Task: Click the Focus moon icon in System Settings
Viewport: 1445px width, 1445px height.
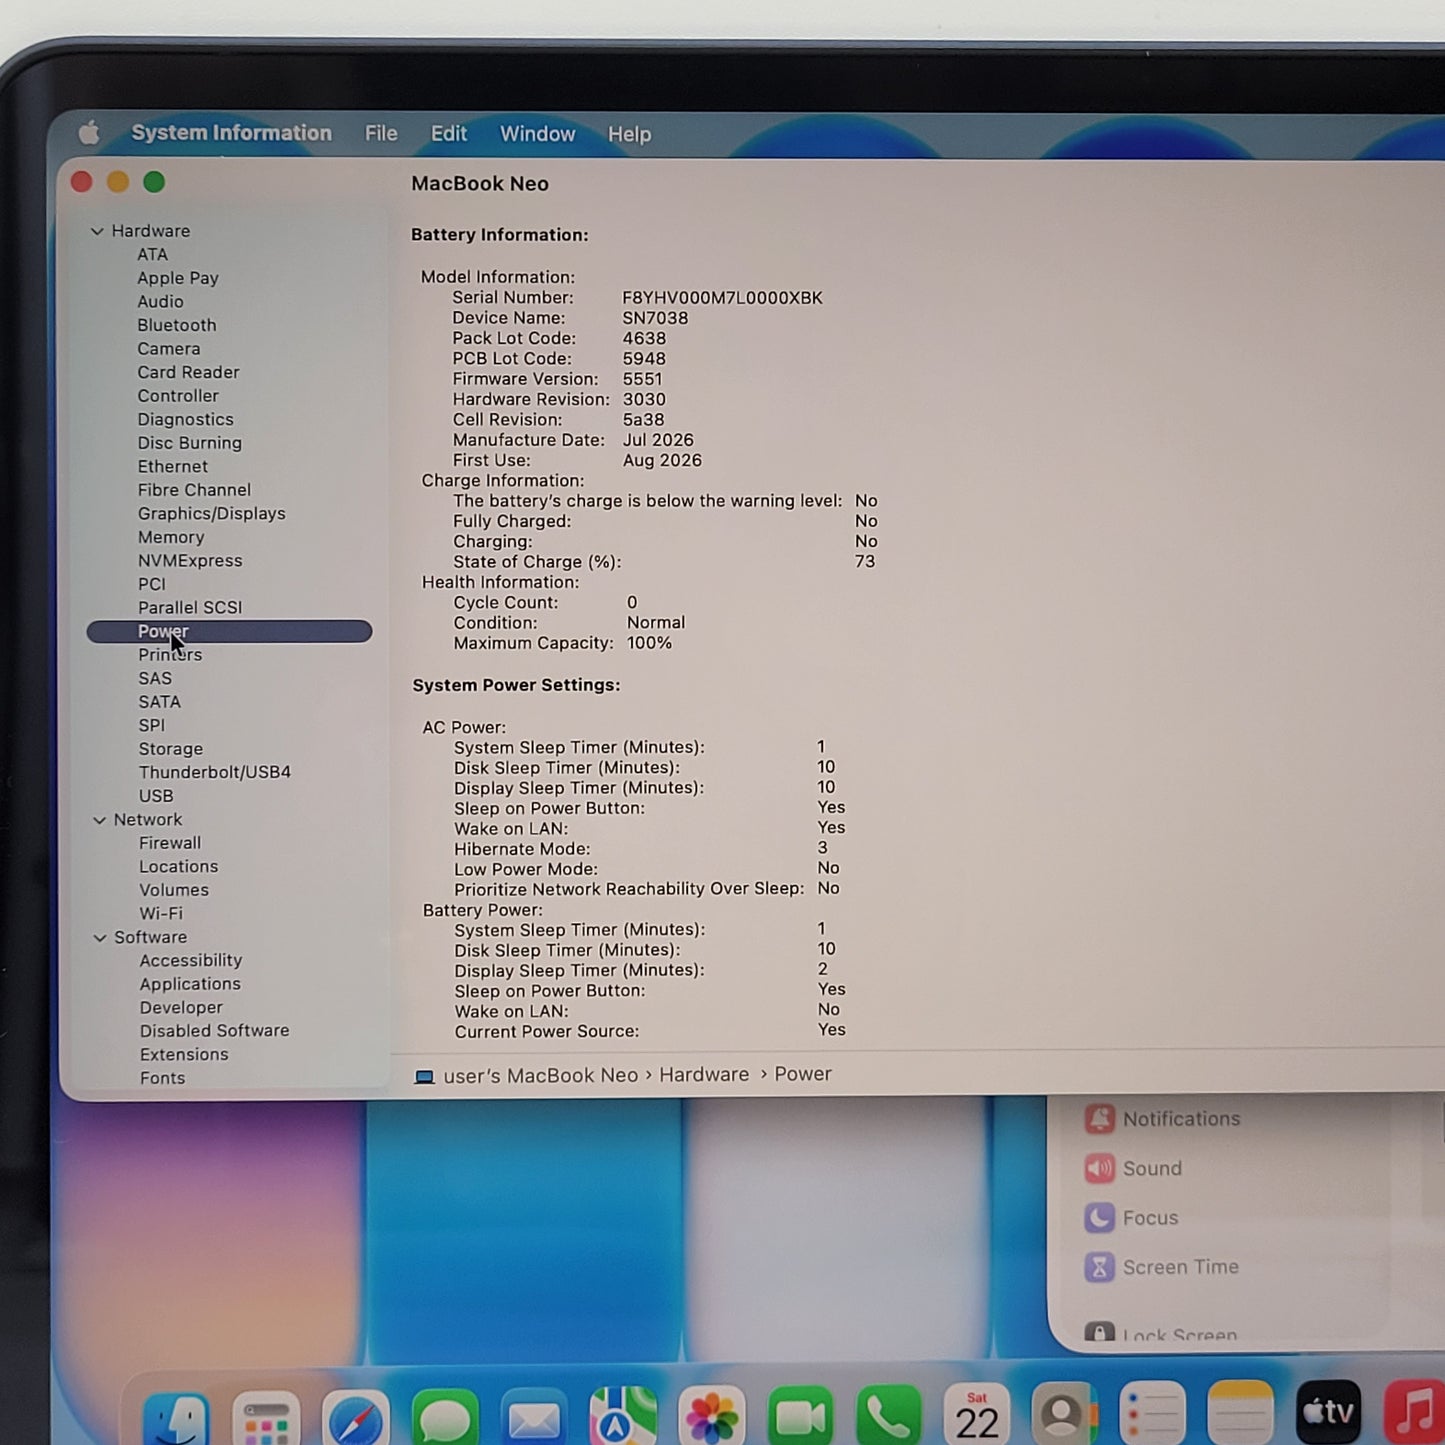Action: click(1100, 1217)
